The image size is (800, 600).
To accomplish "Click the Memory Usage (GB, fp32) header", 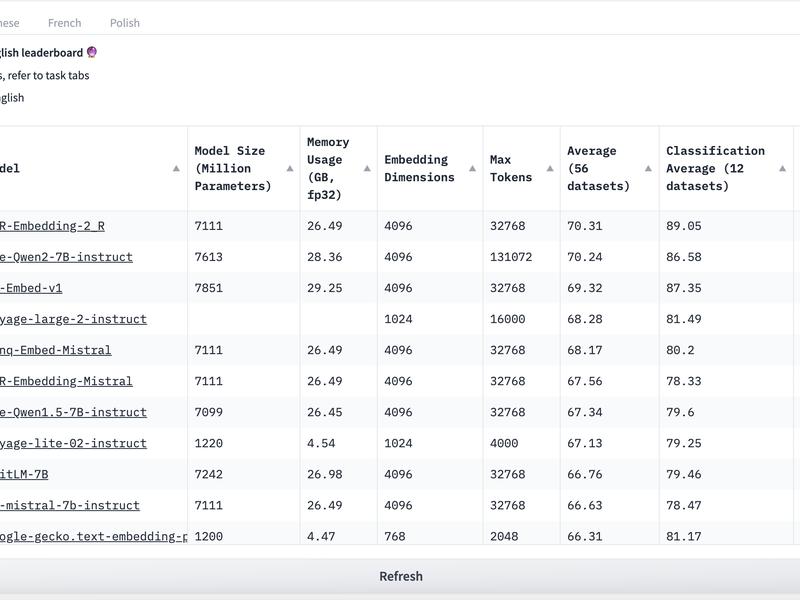I will pyautogui.click(x=328, y=168).
